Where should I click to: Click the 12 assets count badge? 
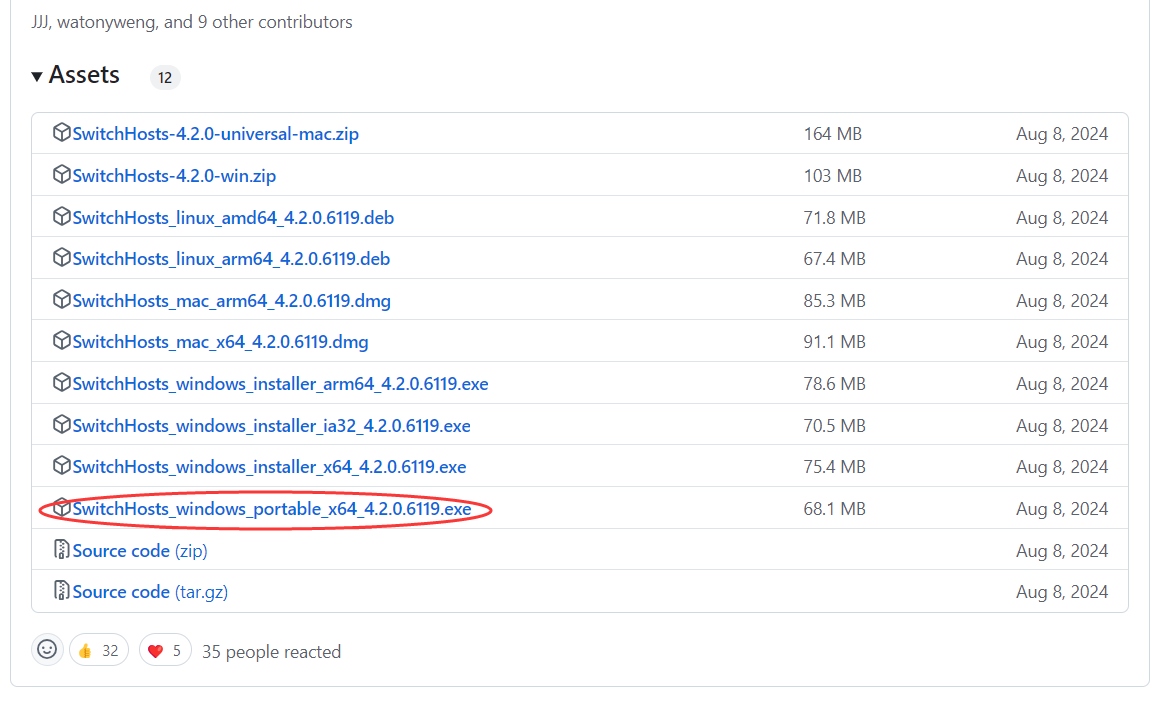tap(164, 77)
